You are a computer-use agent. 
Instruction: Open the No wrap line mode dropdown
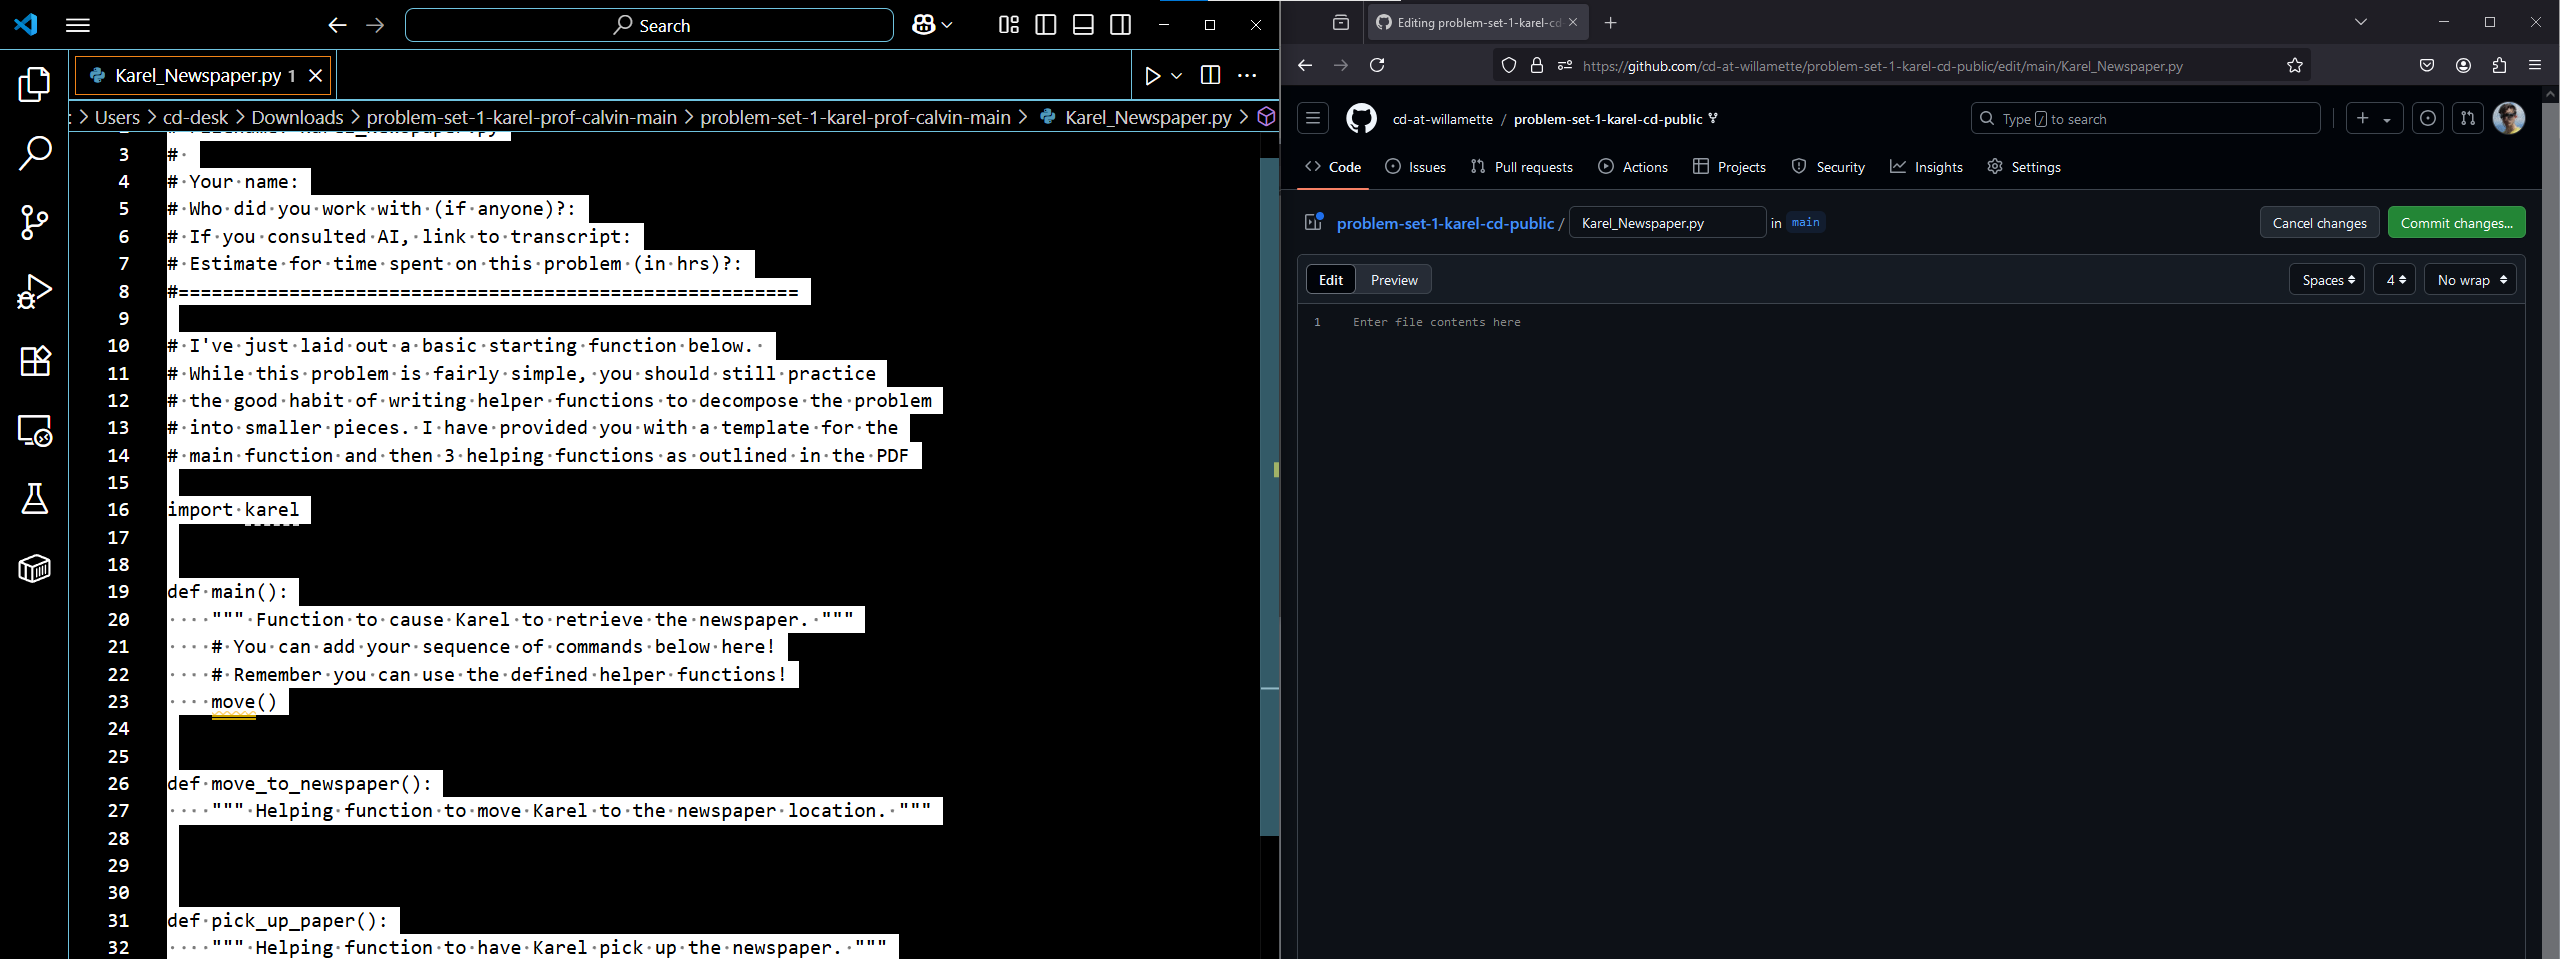click(2470, 280)
